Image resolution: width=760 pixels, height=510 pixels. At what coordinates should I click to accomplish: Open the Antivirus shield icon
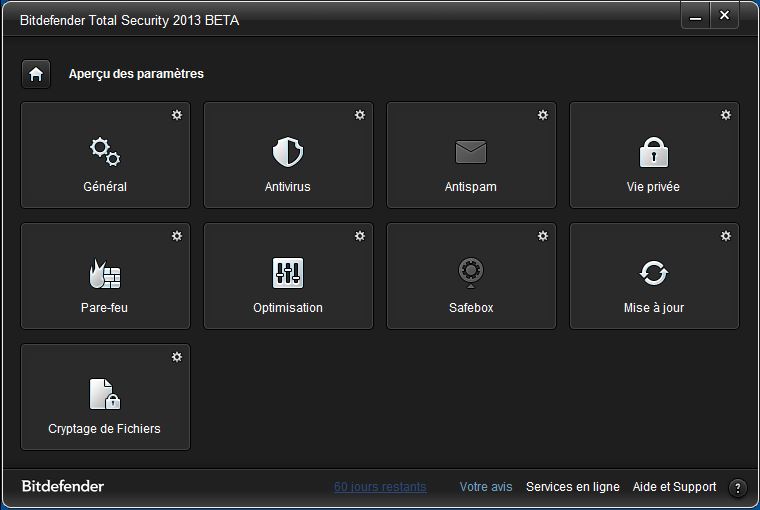(x=288, y=152)
